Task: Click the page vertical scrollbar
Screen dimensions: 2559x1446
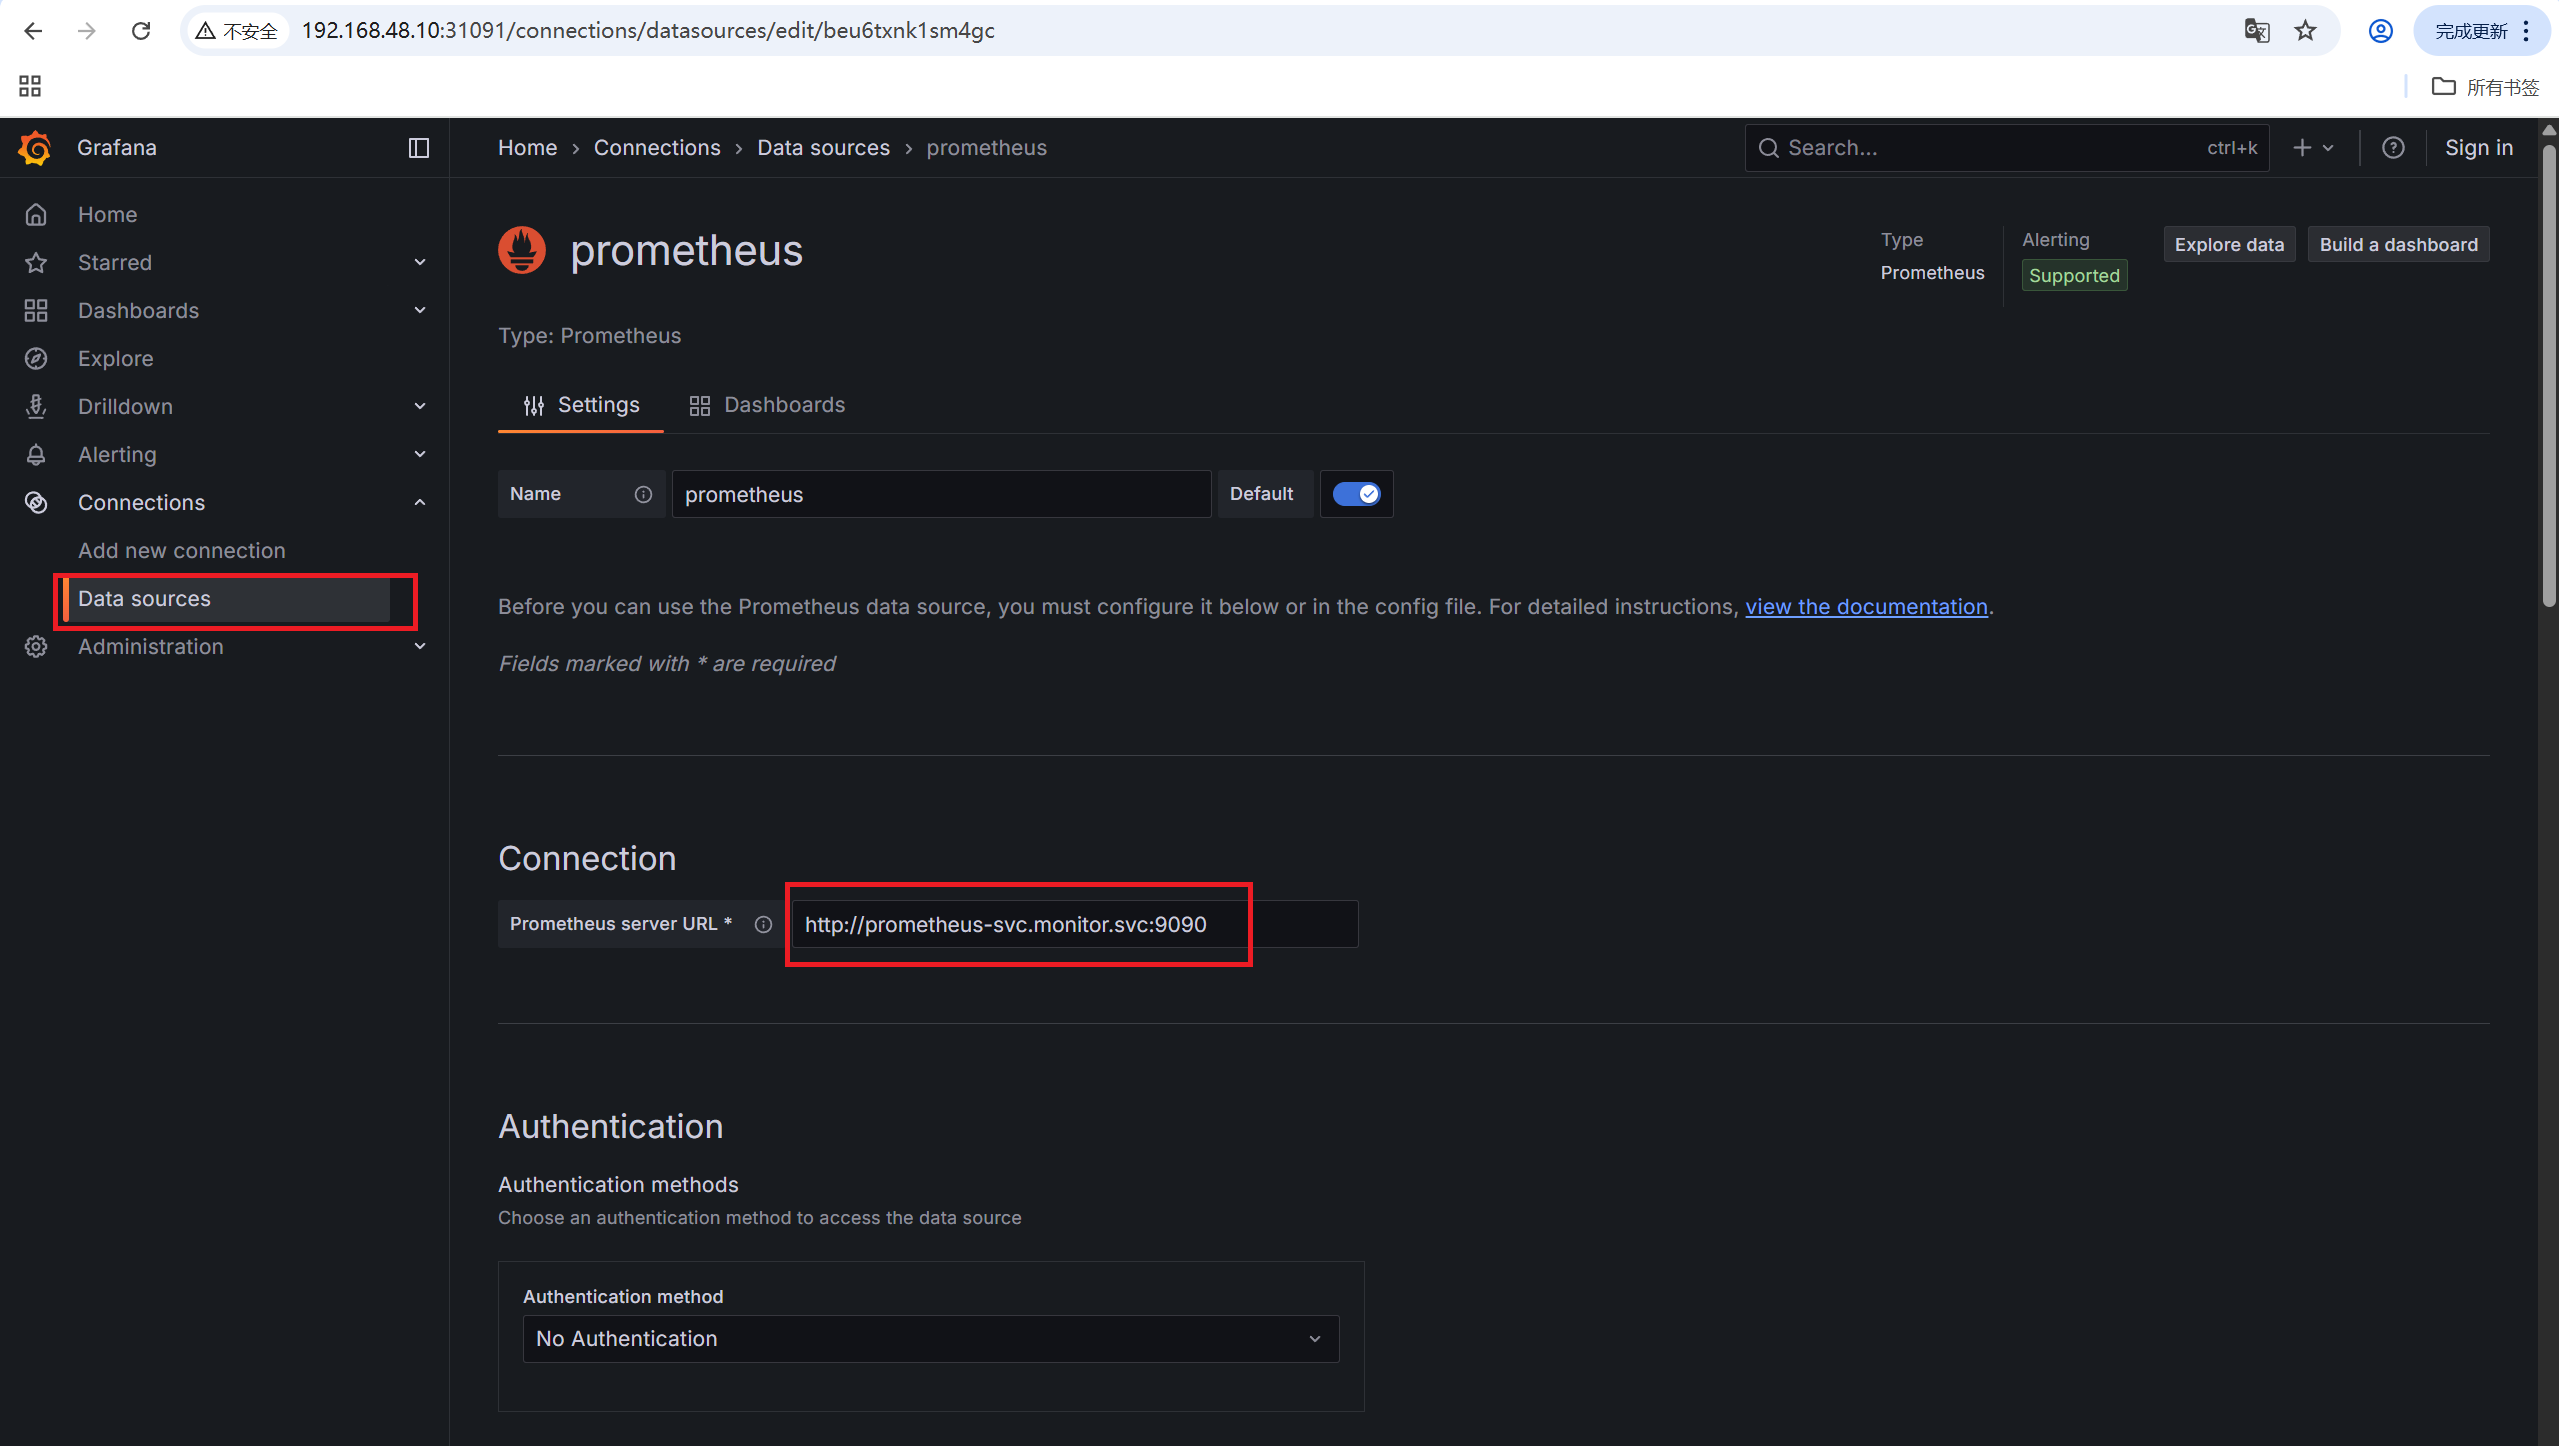Action: (x=2549, y=375)
